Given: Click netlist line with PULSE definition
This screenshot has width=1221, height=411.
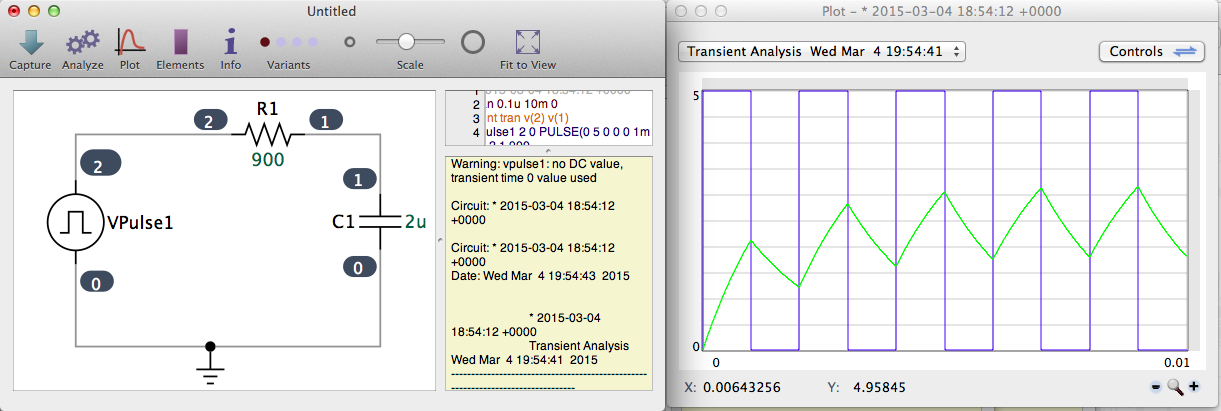Looking at the screenshot, I should coord(567,132).
